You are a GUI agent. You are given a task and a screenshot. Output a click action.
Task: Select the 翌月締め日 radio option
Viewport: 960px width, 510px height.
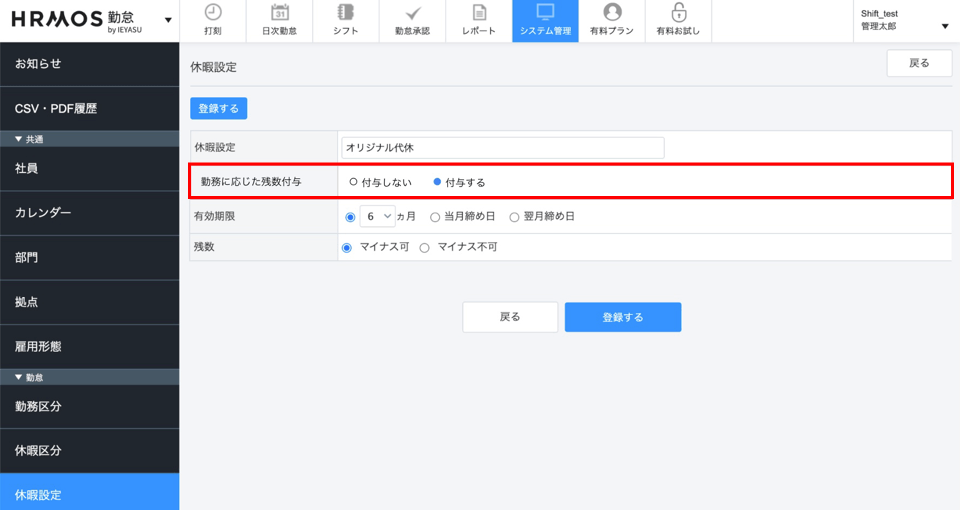515,216
